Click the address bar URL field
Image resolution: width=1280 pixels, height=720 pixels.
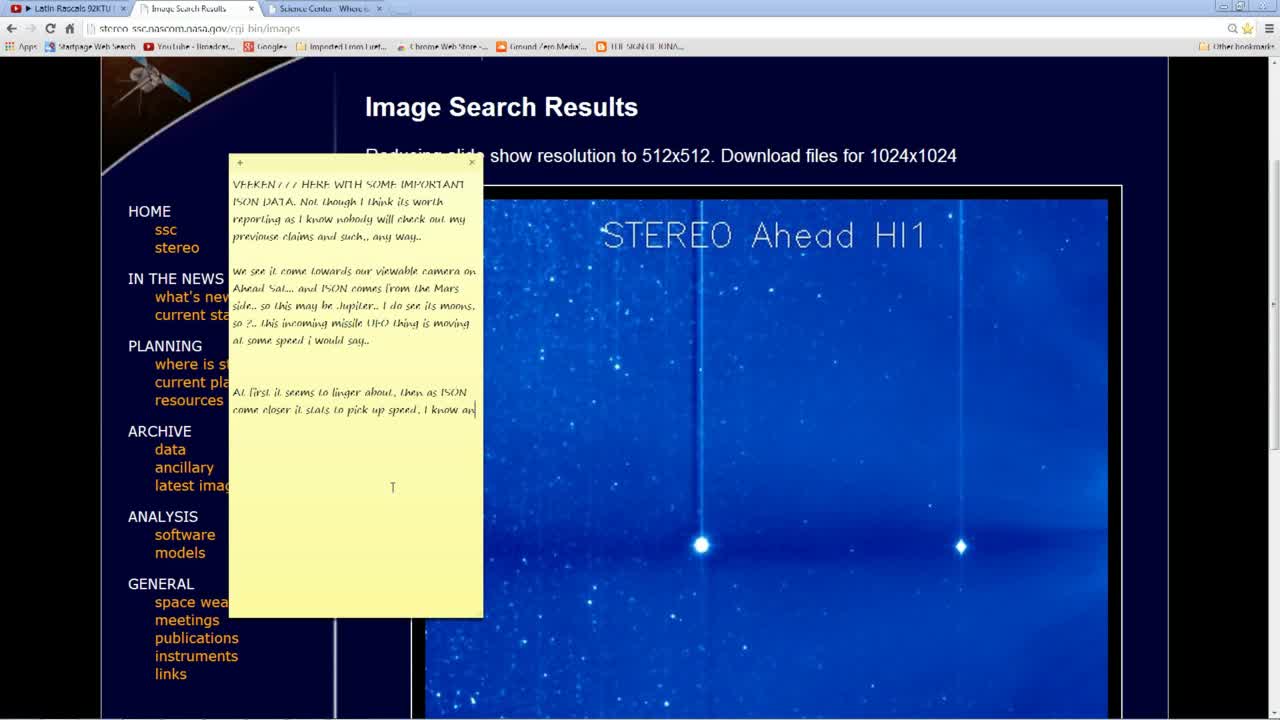pyautogui.click(x=650, y=28)
